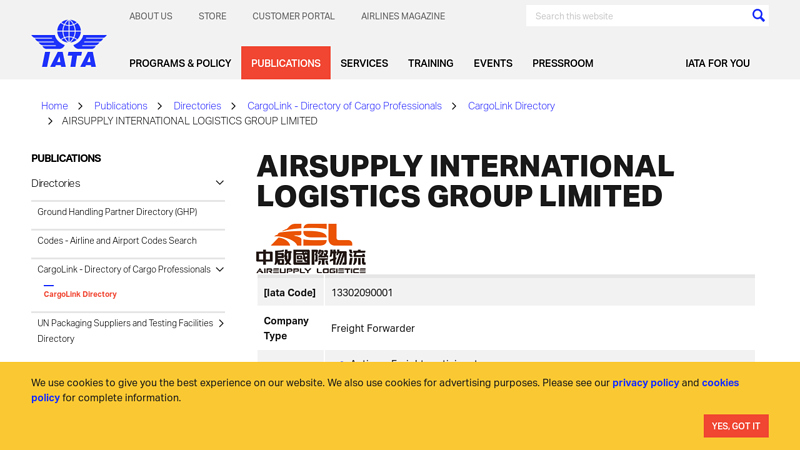The image size is (800, 450).
Task: Click the PUBLICATIONS sidebar heading
Action: click(x=66, y=158)
